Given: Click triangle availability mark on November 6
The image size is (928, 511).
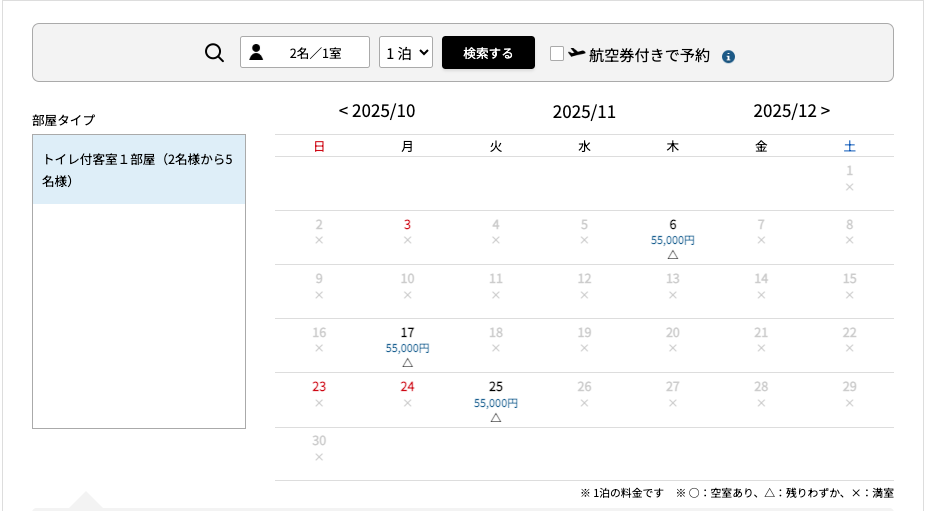Looking at the screenshot, I should point(673,255).
